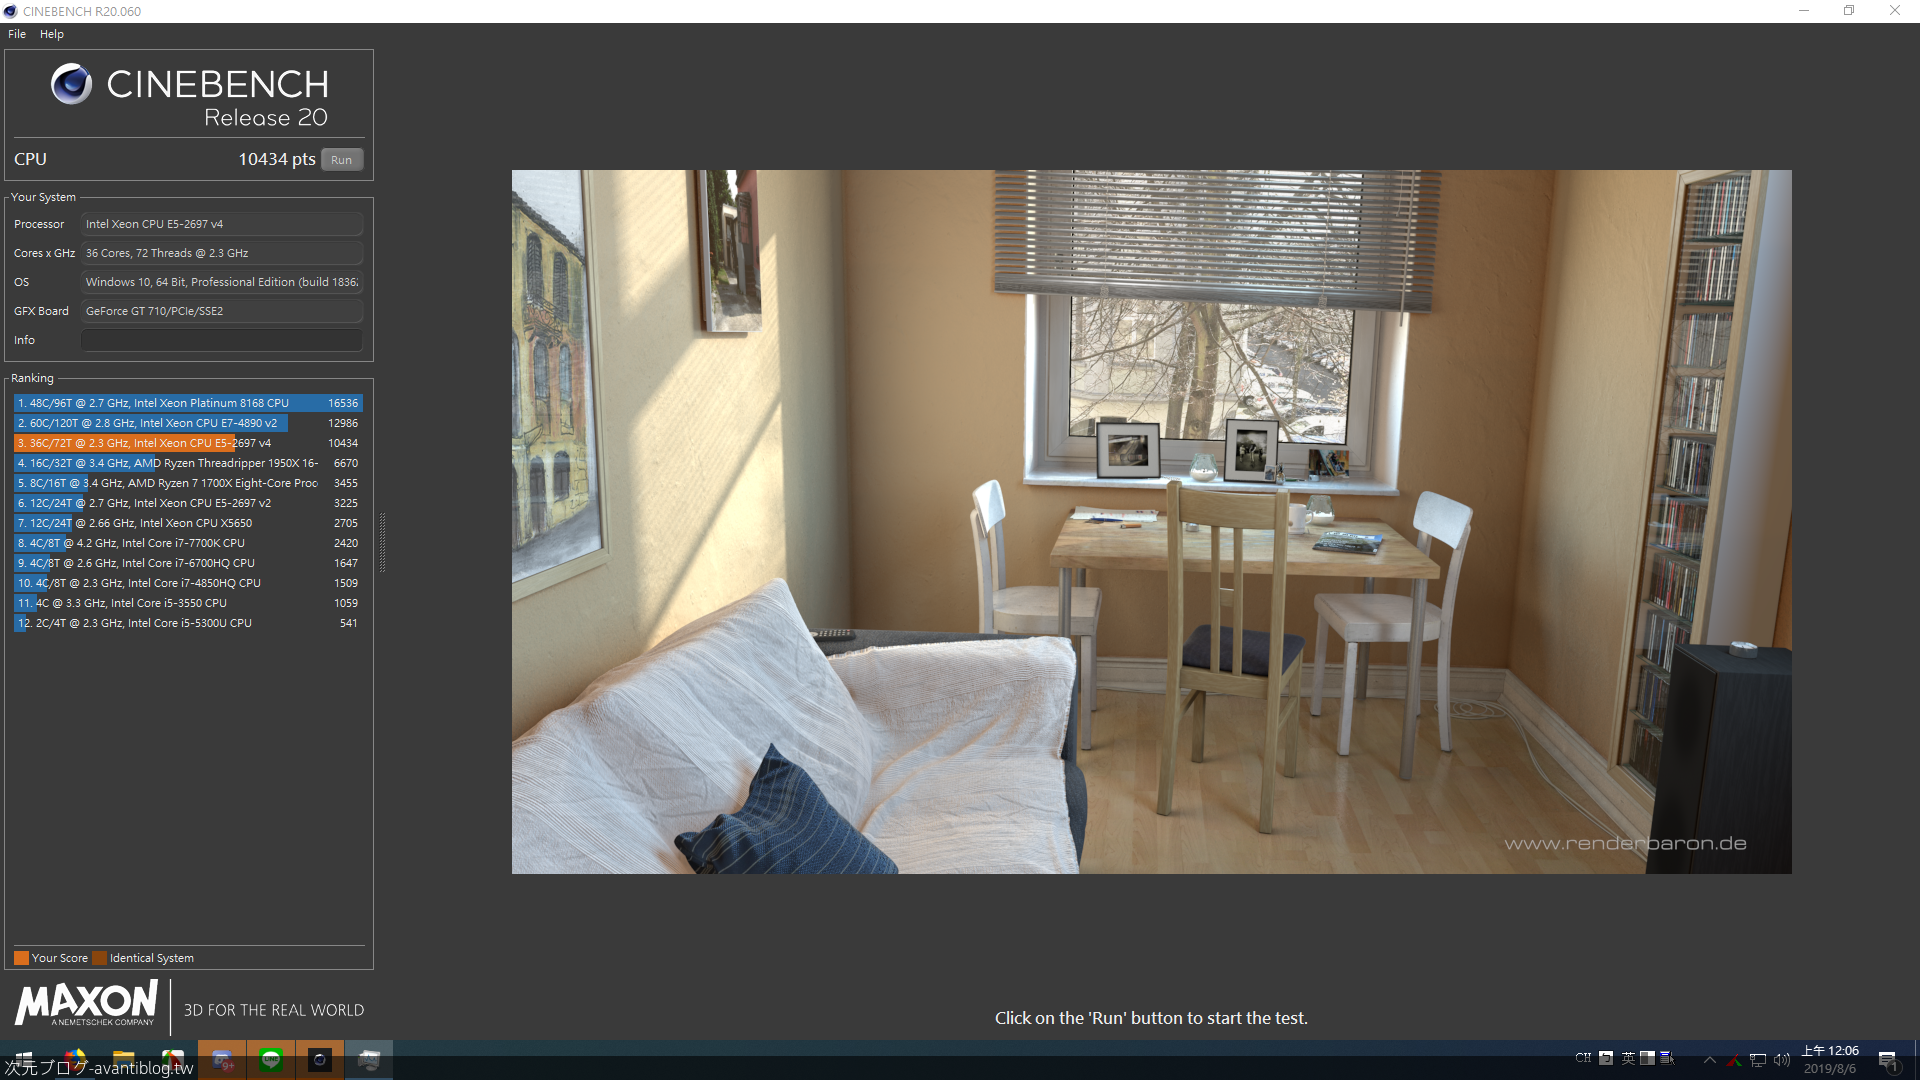
Task: Select ranking row 4 Ryzen Threadripper 1950X
Action: 188,463
